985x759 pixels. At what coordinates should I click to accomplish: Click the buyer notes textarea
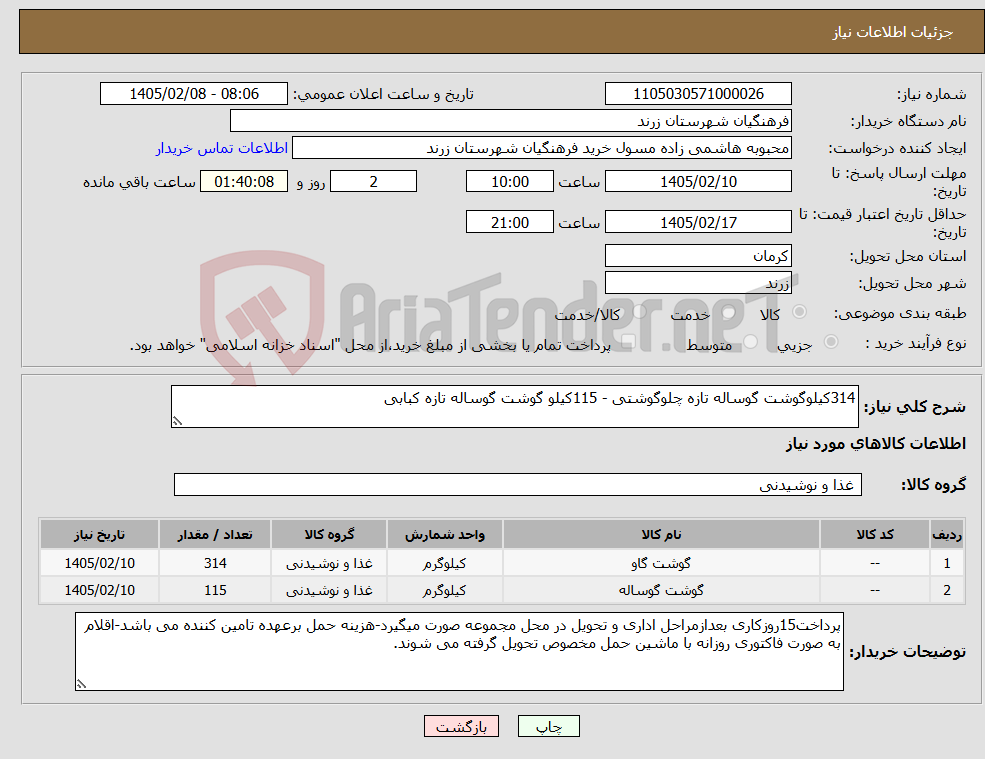pyautogui.click(x=459, y=652)
